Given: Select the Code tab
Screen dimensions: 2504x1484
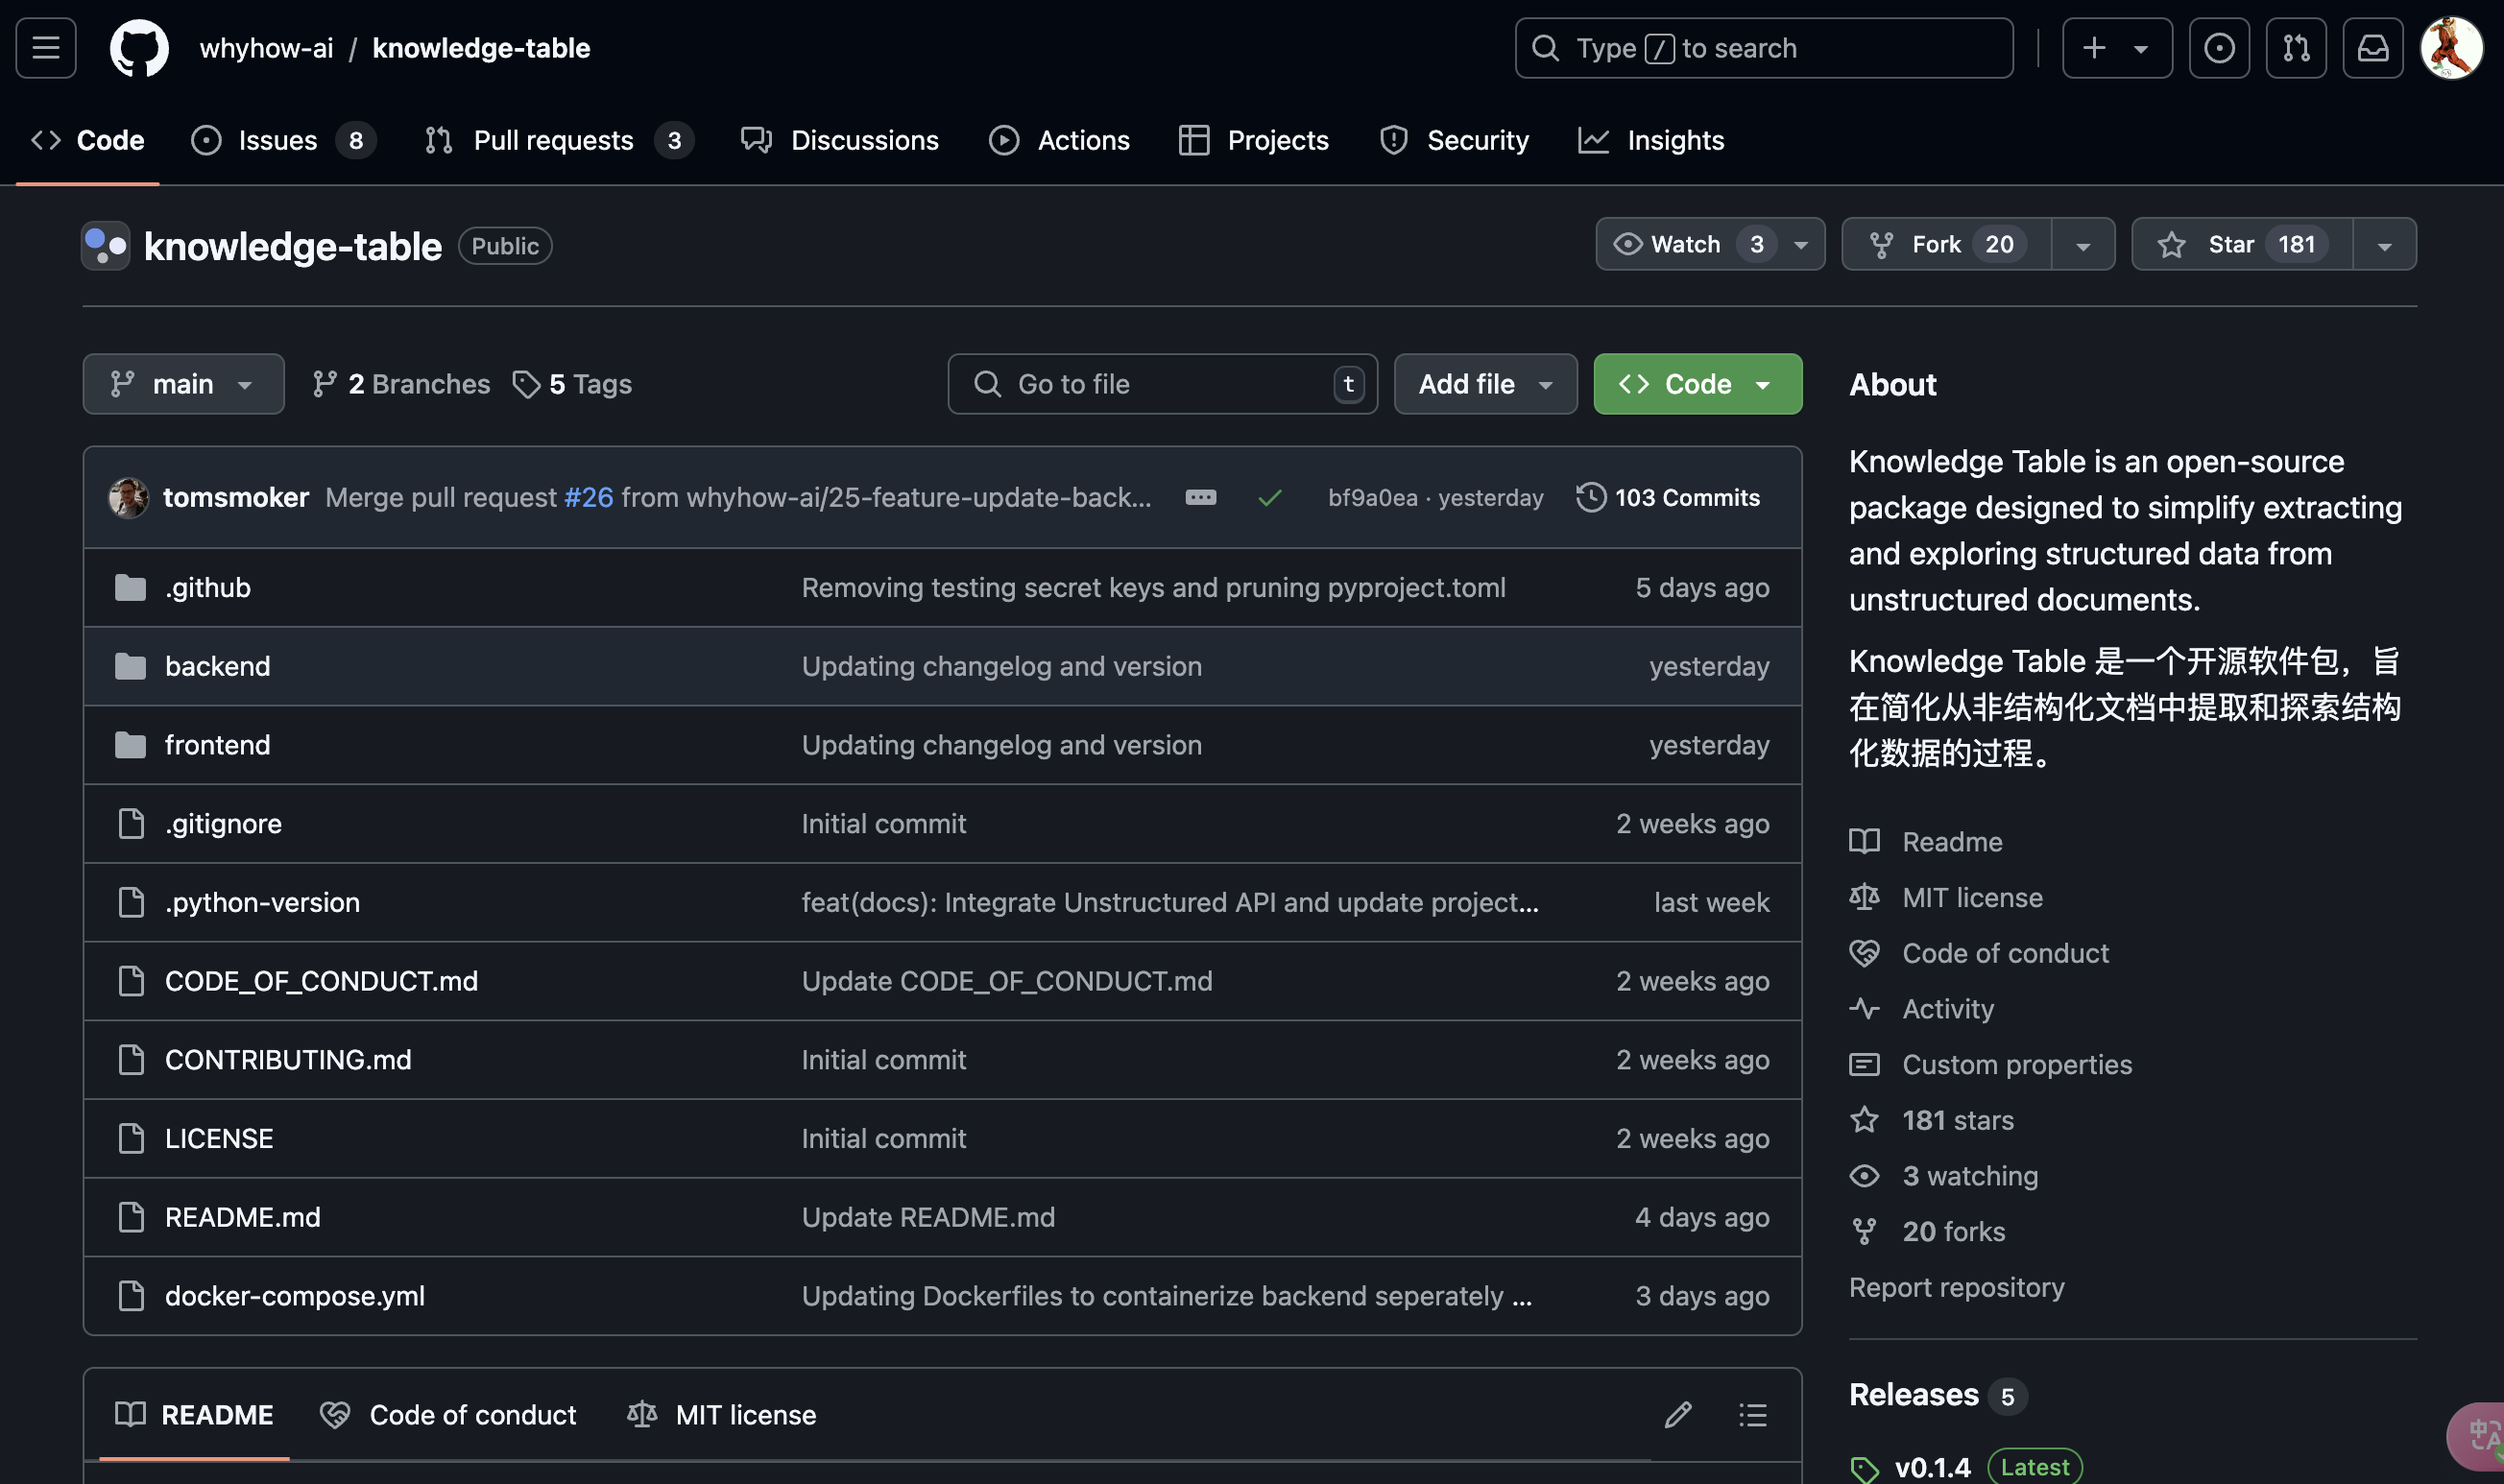Looking at the screenshot, I should coord(88,140).
